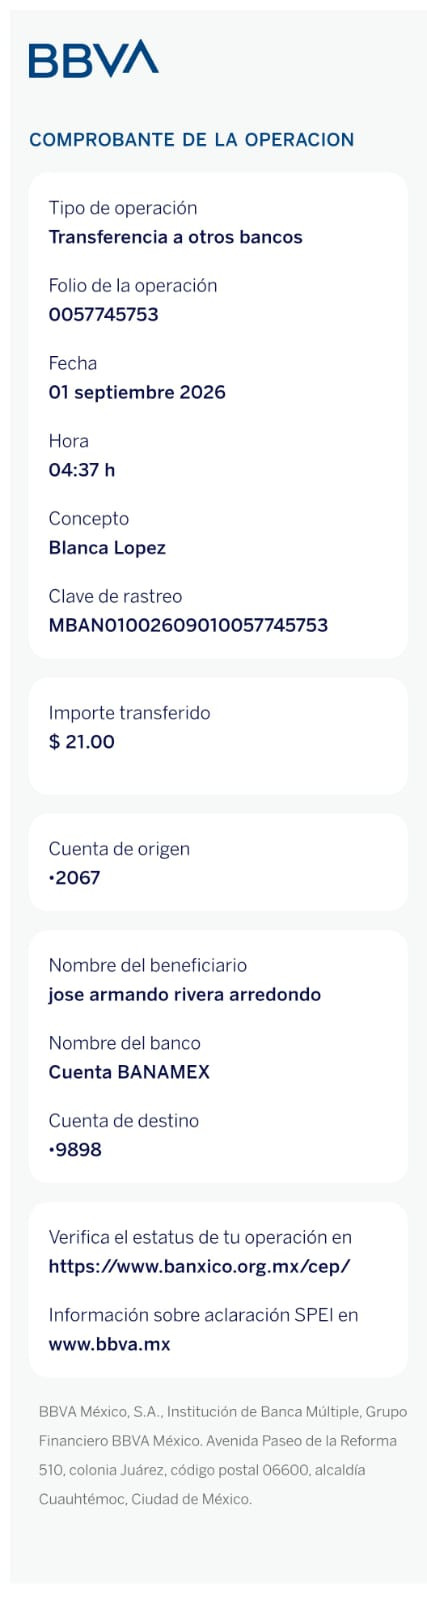Click the transferred amount $ 21.00

point(82,742)
